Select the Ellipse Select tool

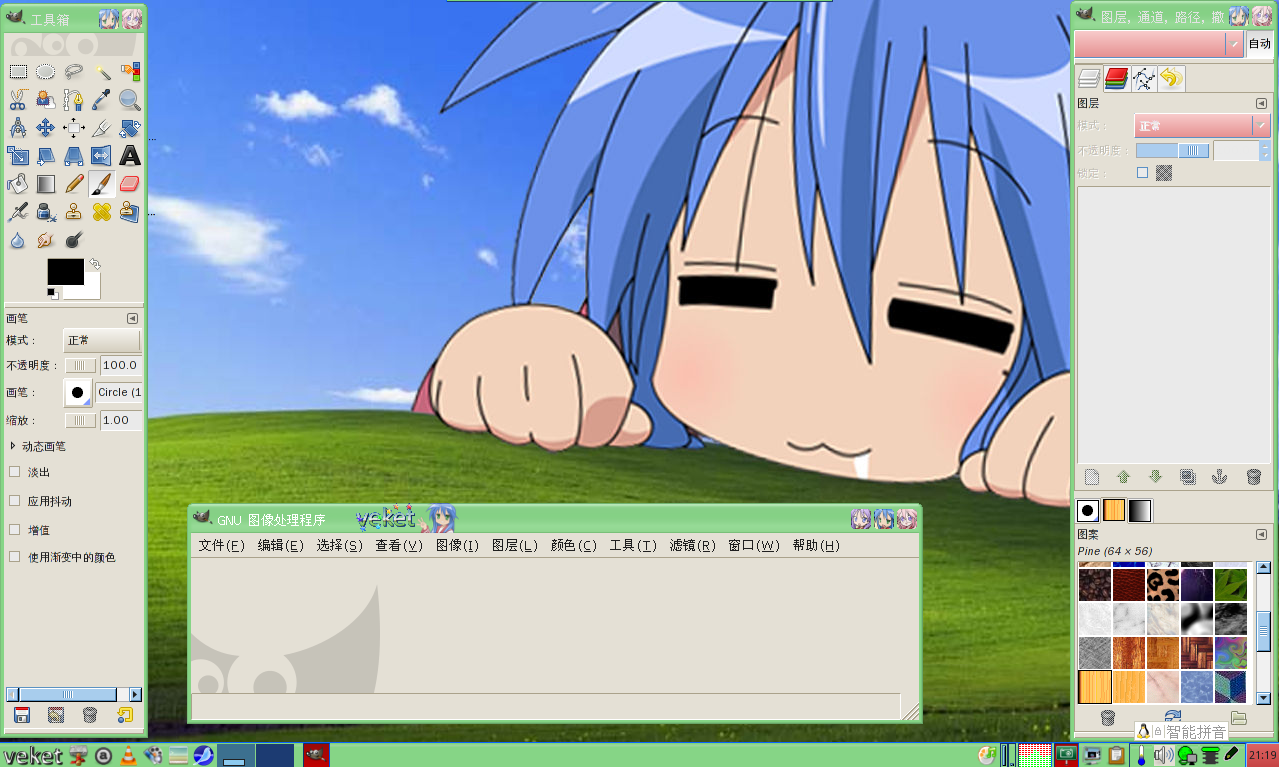coord(45,71)
